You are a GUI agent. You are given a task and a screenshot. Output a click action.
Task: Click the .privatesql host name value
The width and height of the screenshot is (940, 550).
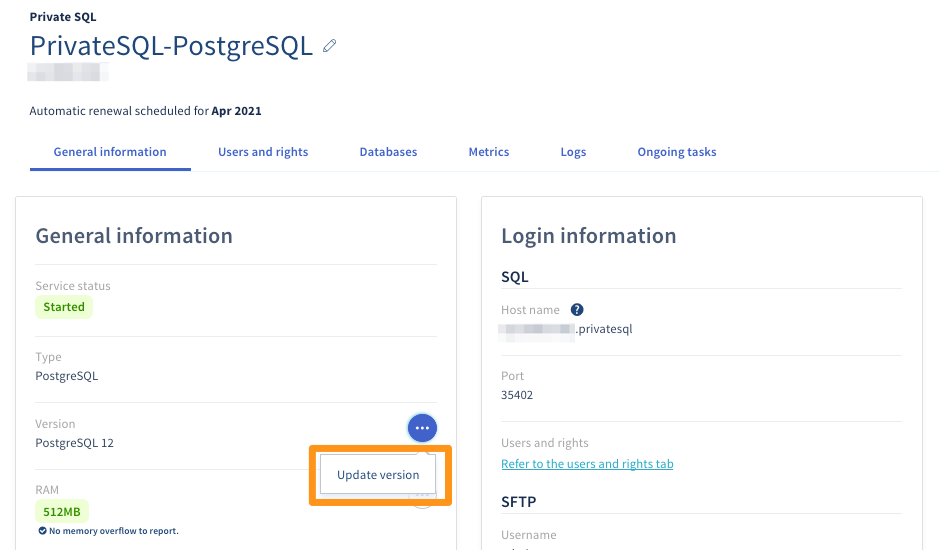(x=604, y=329)
